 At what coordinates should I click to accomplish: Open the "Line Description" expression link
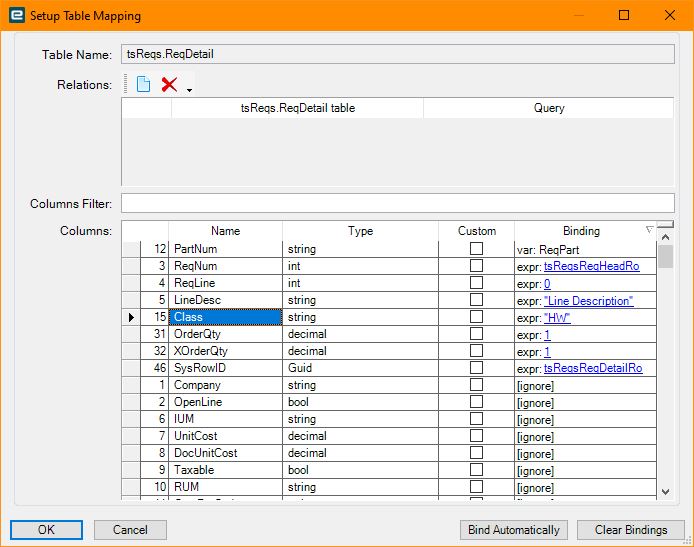tap(588, 301)
